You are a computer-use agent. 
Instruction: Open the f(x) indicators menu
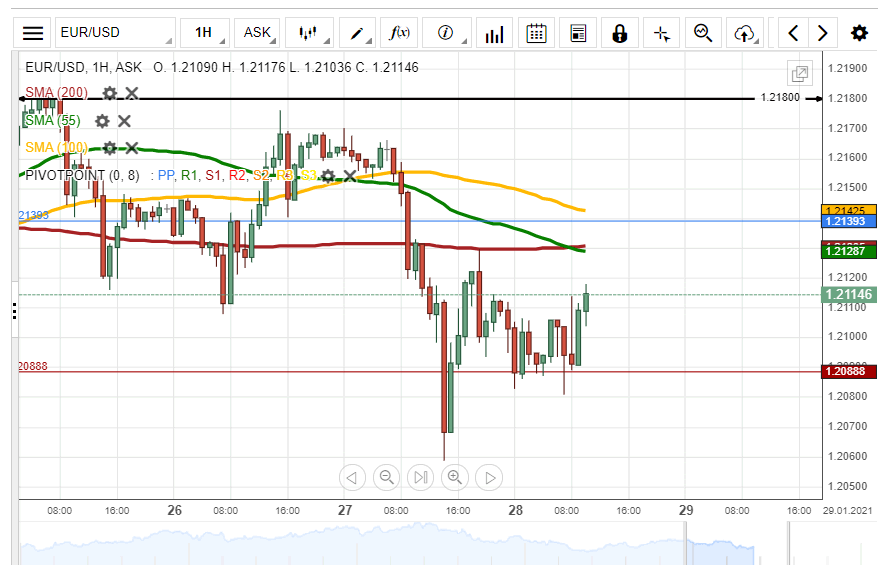click(399, 33)
